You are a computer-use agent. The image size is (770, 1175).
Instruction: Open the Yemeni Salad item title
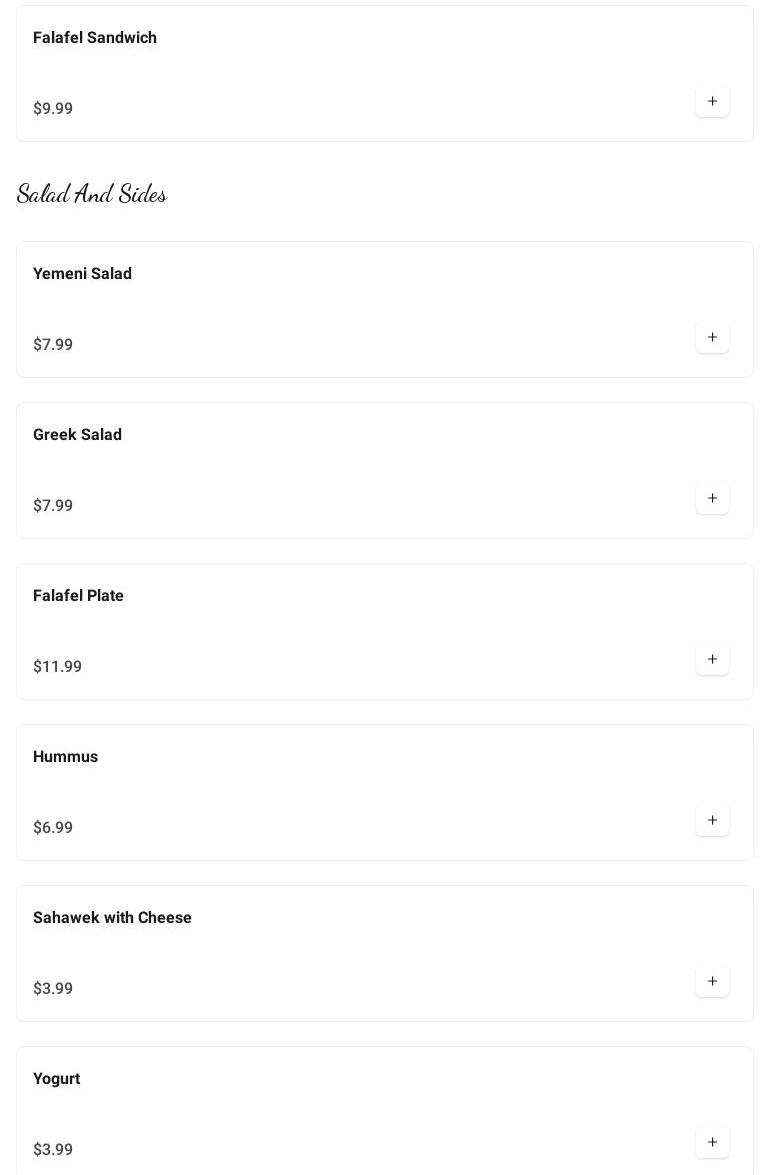click(82, 274)
